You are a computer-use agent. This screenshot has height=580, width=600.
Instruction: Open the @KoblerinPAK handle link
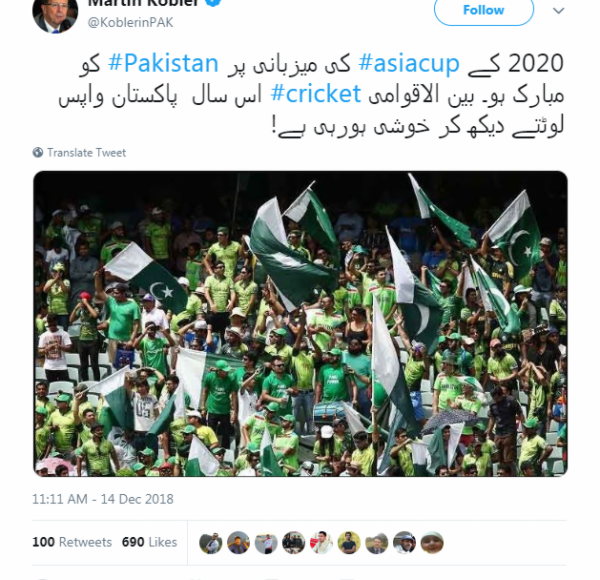pos(130,23)
